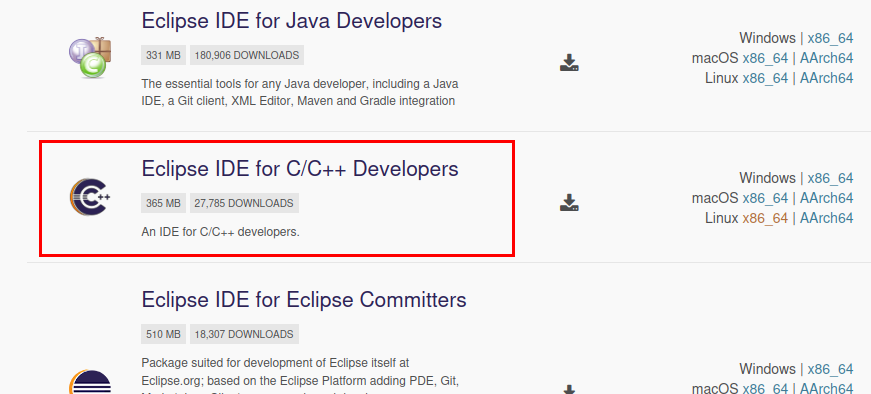Open Eclipse IDE for C/C++ Developers title
Screen dimensions: 871x394
click(300, 168)
